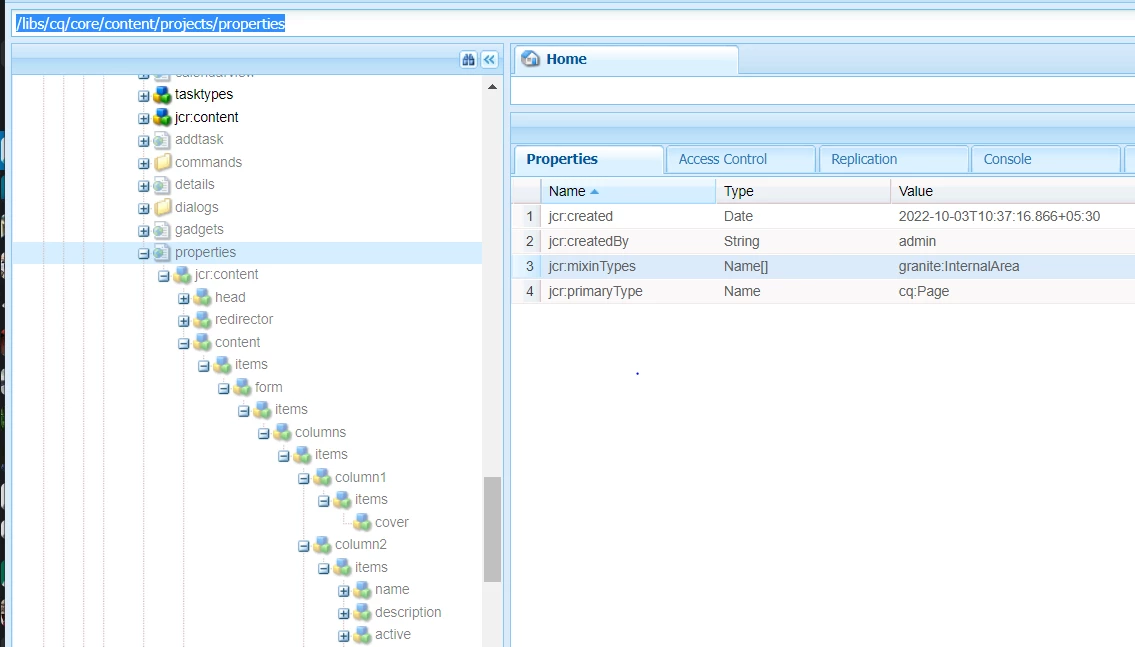Click the value cq:Page
Screen dimensions: 1135x647
click(924, 292)
